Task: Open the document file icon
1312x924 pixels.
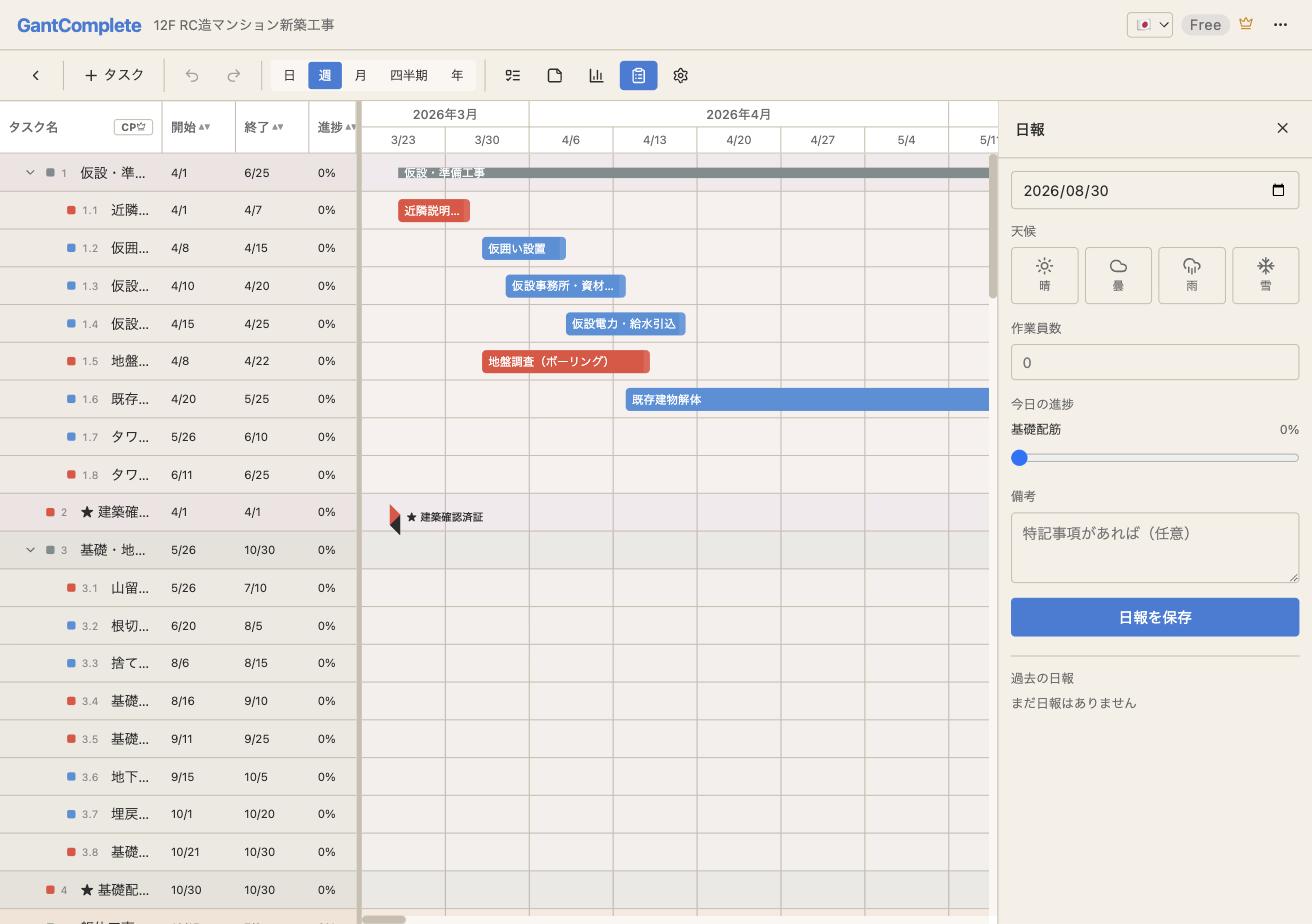Action: coord(555,75)
